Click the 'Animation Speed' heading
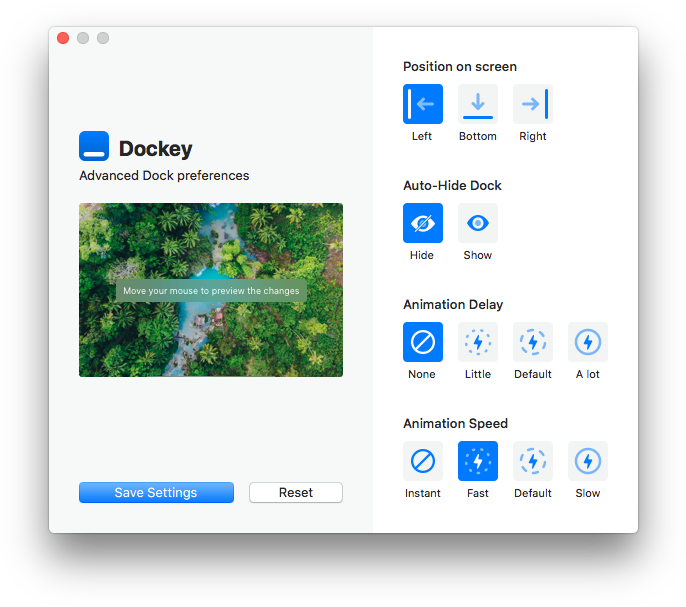 [455, 424]
